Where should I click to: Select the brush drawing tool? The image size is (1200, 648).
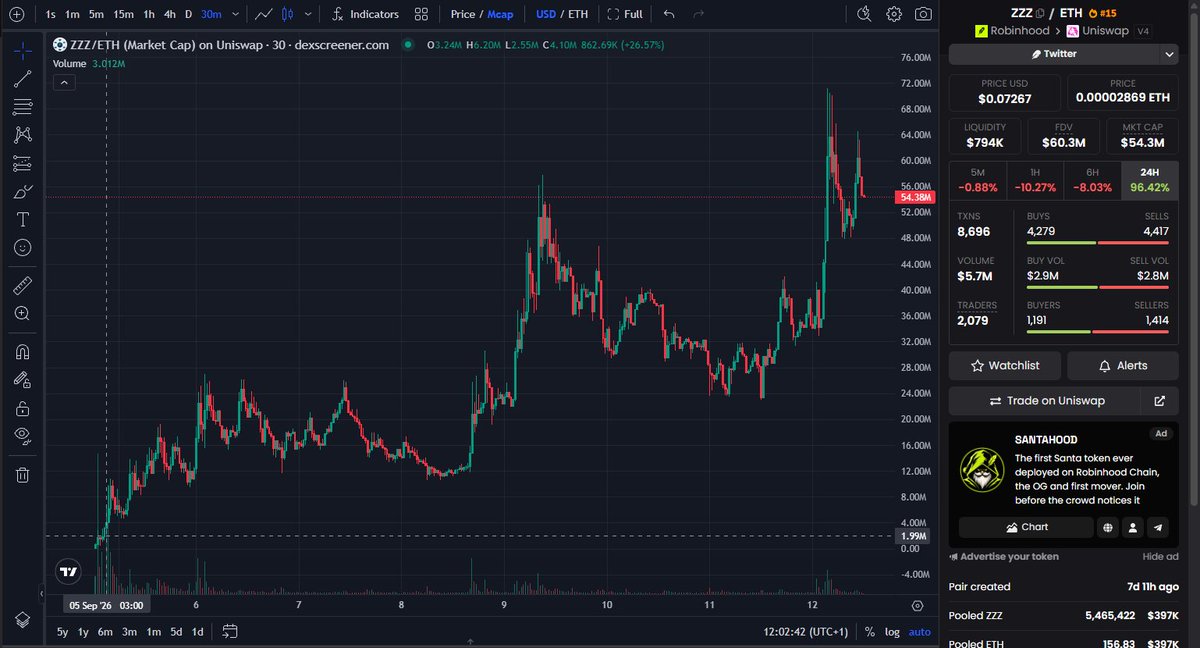[23, 191]
